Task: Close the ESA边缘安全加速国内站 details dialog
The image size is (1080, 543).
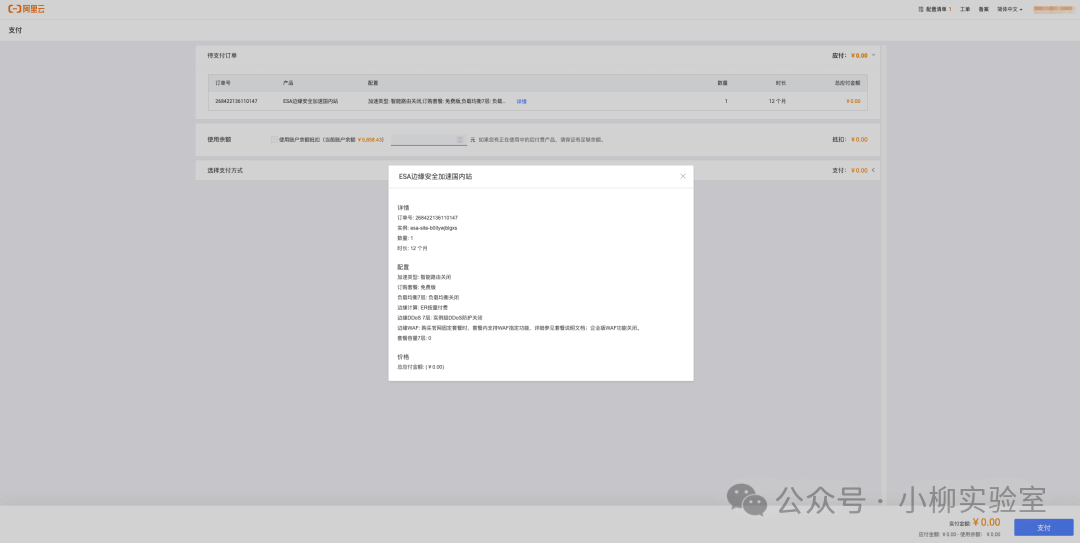Action: pyautogui.click(x=683, y=176)
